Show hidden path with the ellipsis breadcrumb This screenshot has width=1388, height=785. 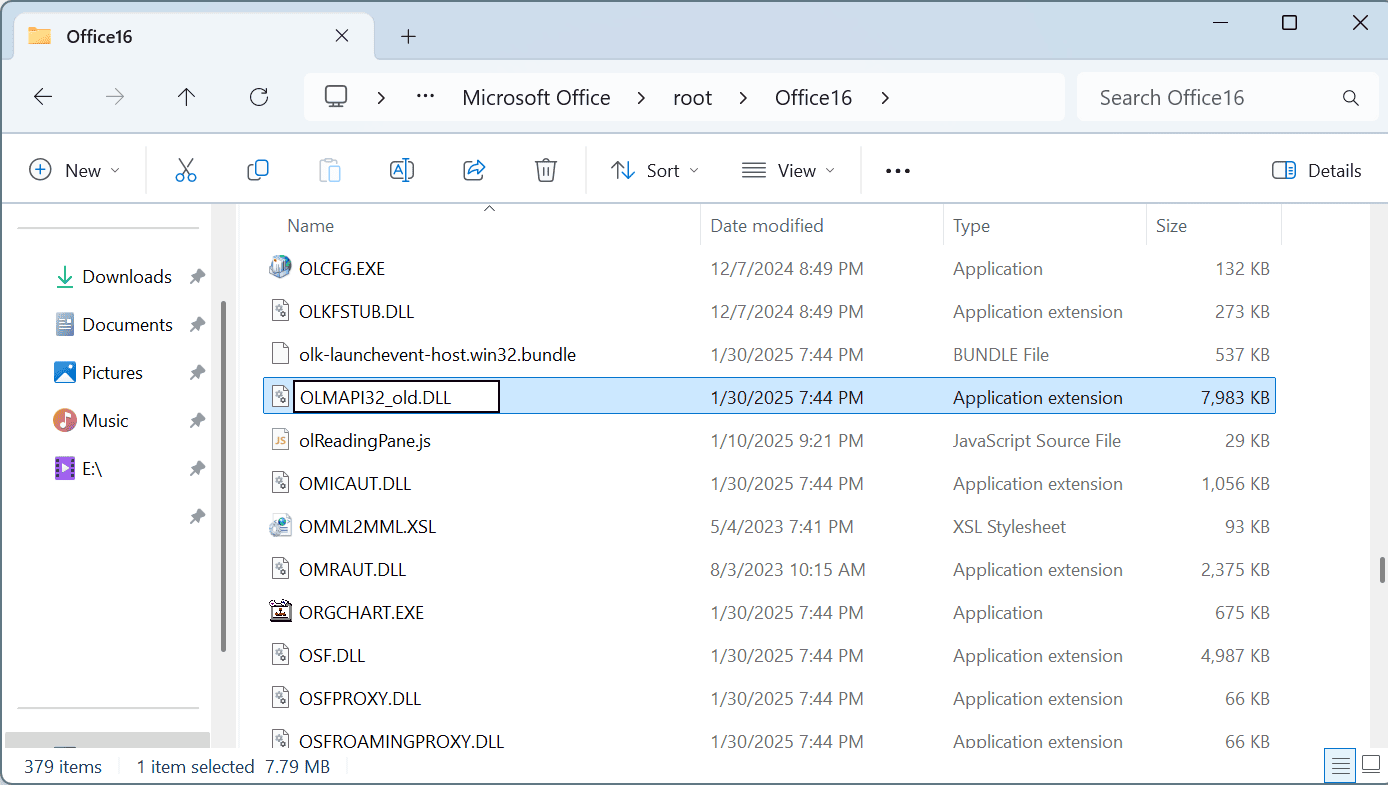coord(426,97)
